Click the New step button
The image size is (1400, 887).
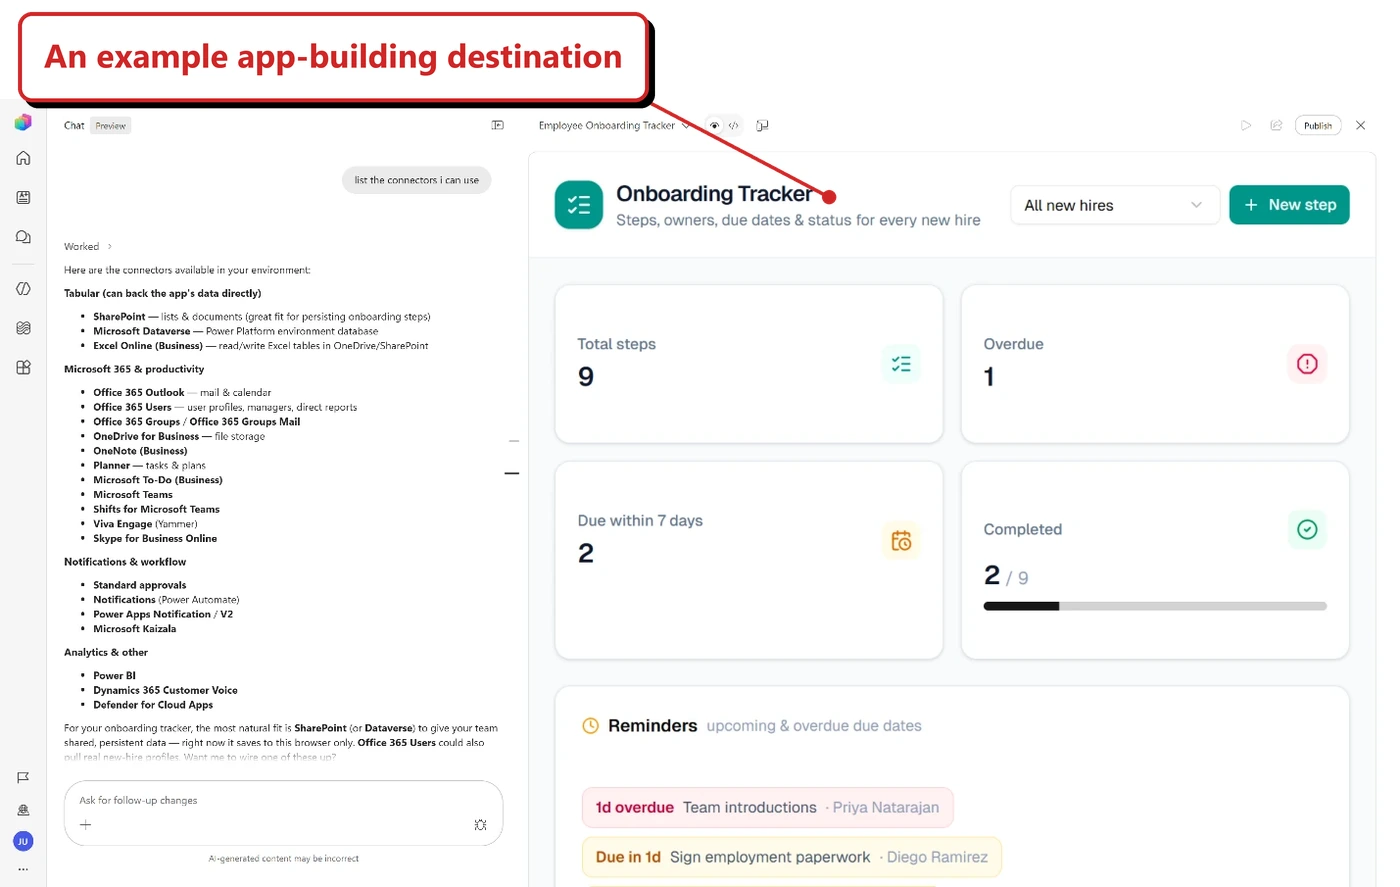[1289, 205]
